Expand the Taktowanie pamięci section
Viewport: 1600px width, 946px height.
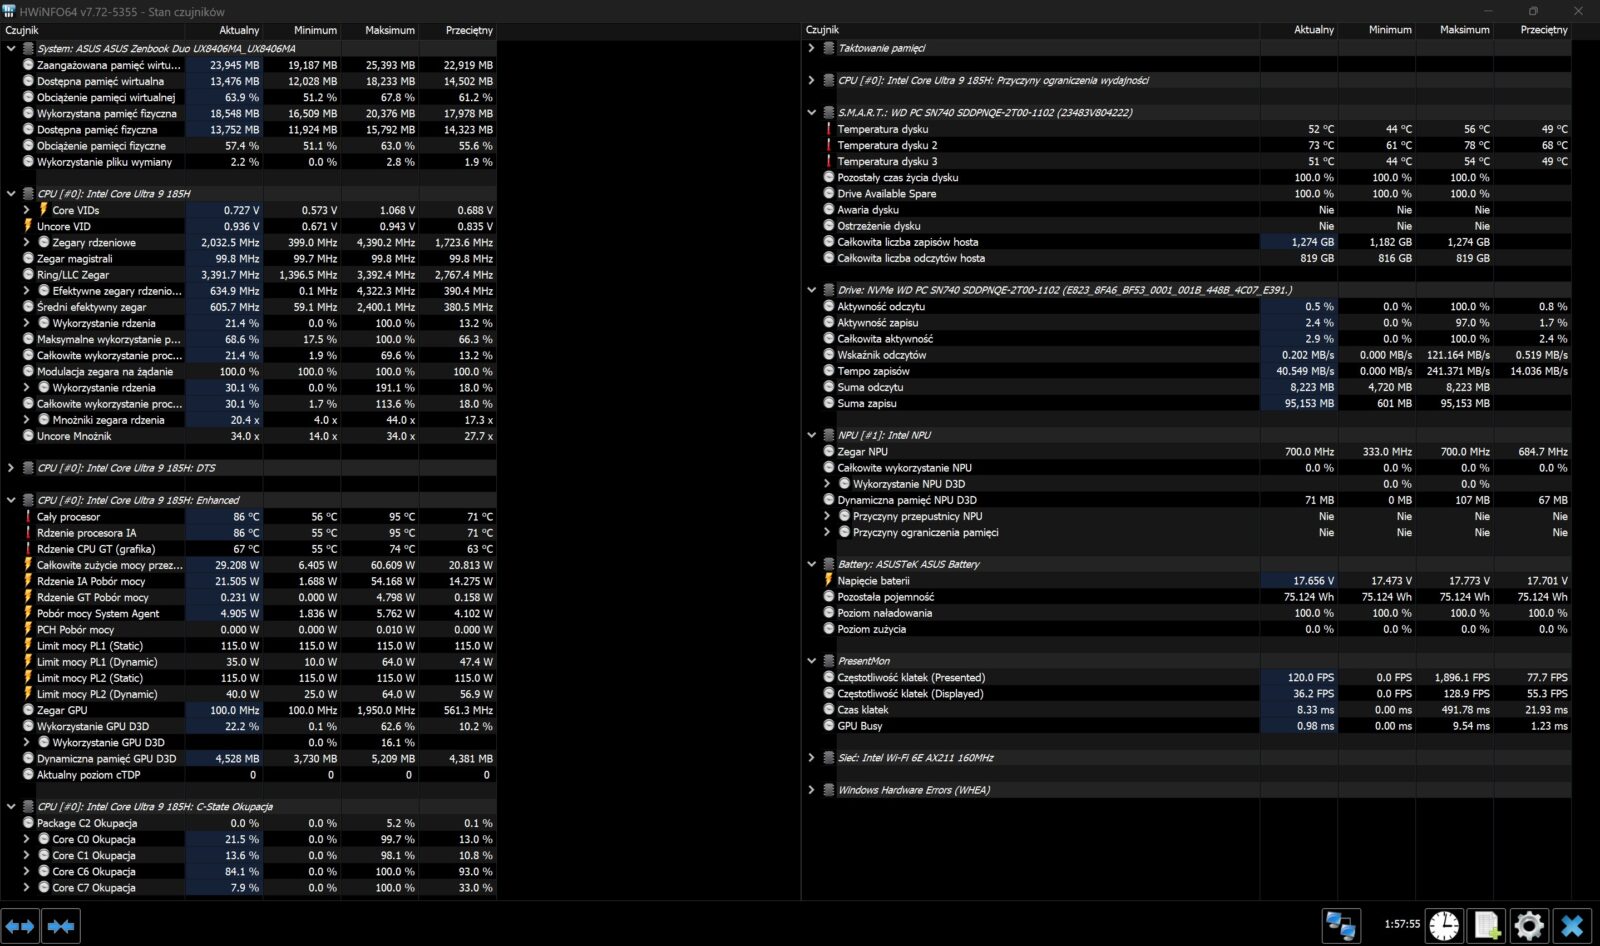coord(811,48)
